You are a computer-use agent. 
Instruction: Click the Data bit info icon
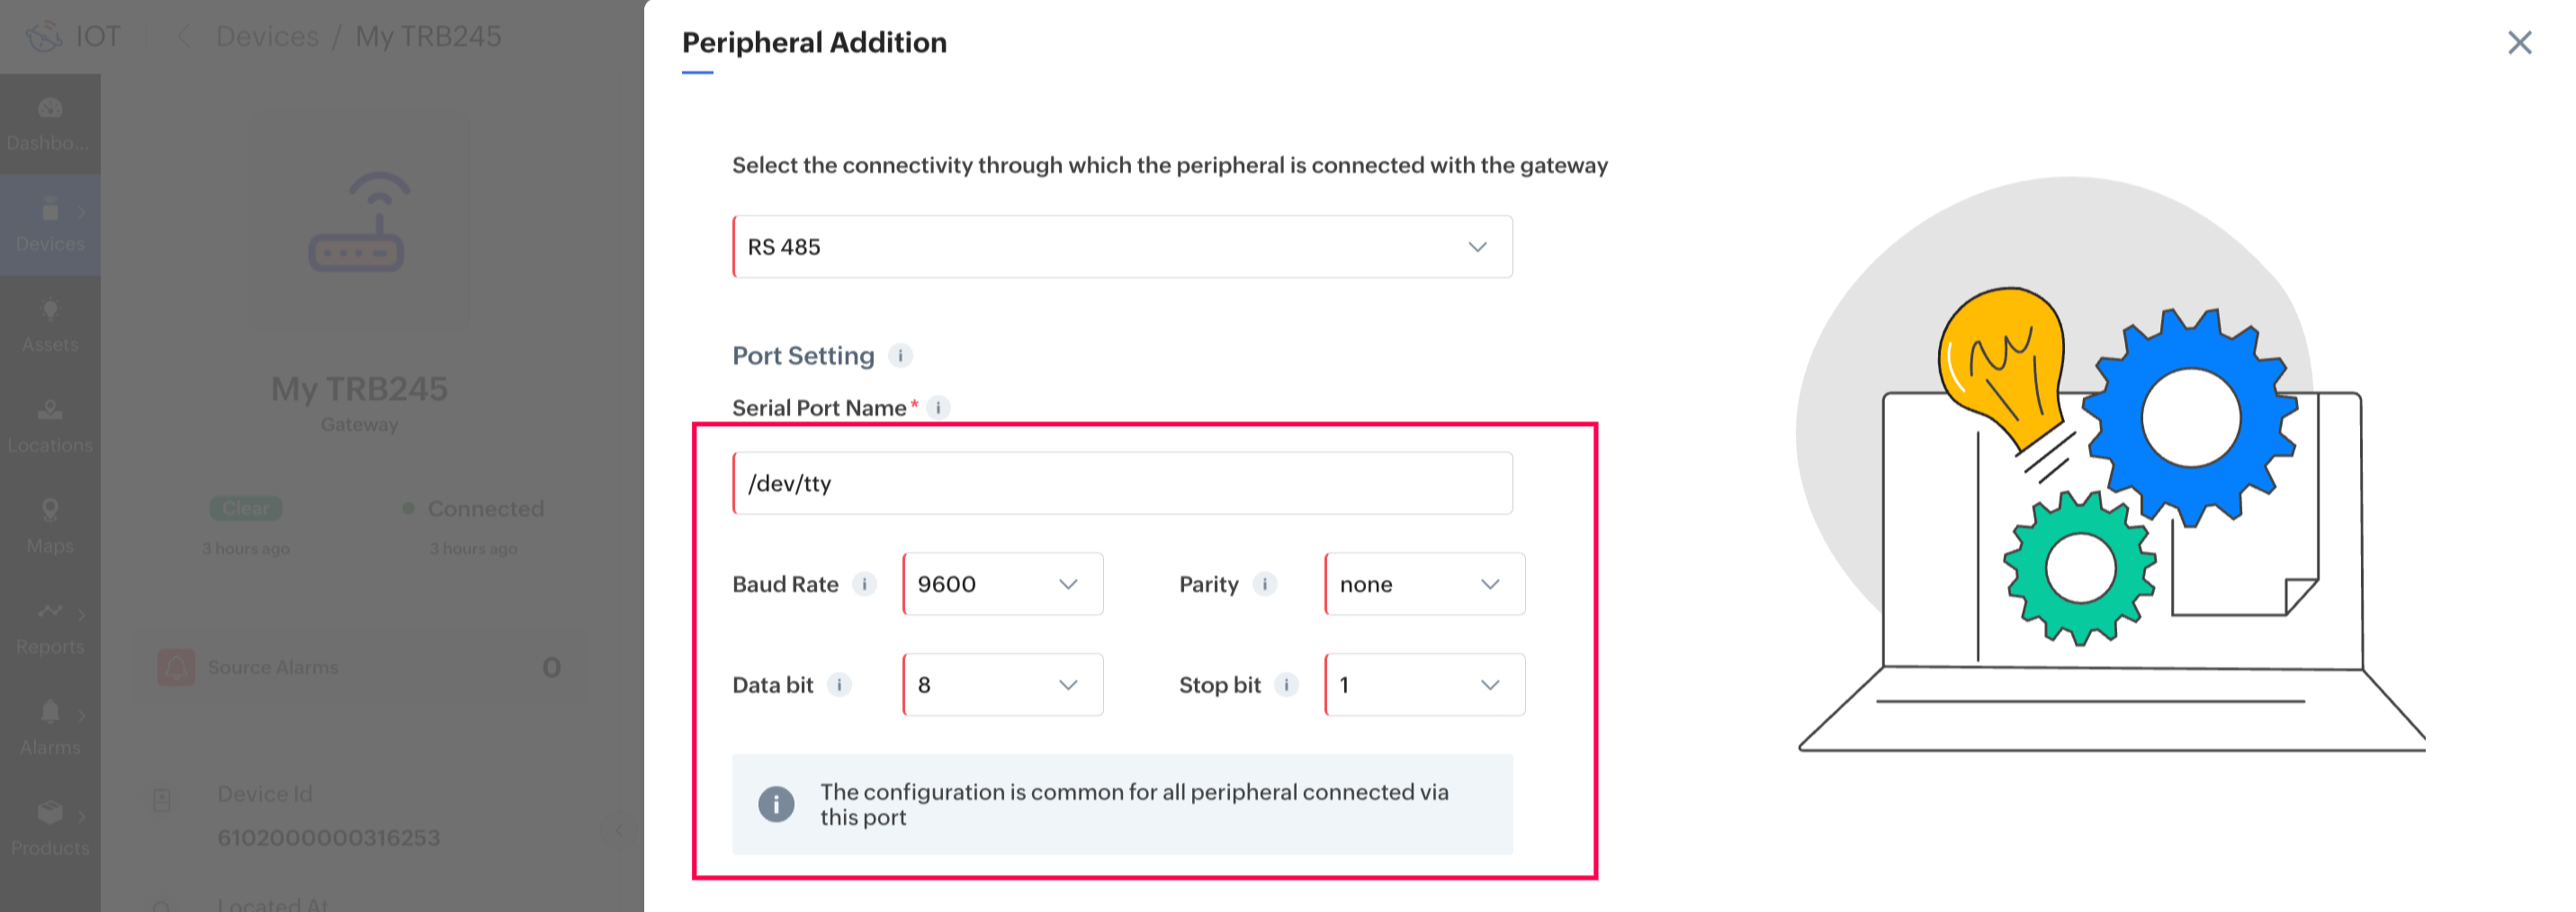(x=839, y=685)
